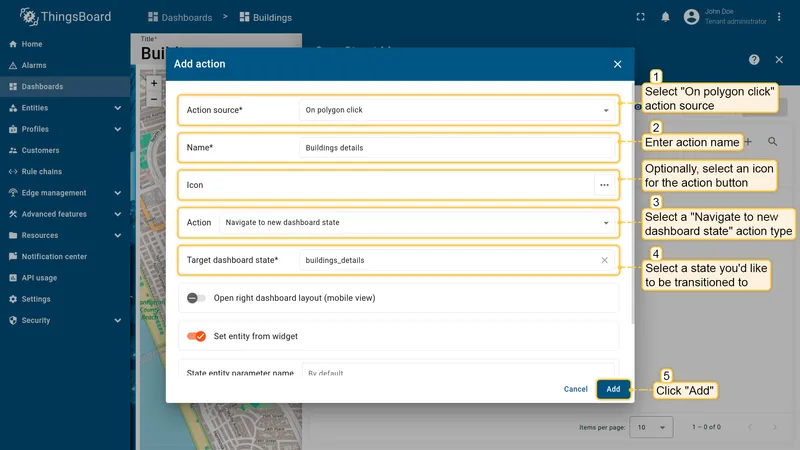Close the widget editor panel
The width and height of the screenshot is (800, 450).
click(x=779, y=60)
